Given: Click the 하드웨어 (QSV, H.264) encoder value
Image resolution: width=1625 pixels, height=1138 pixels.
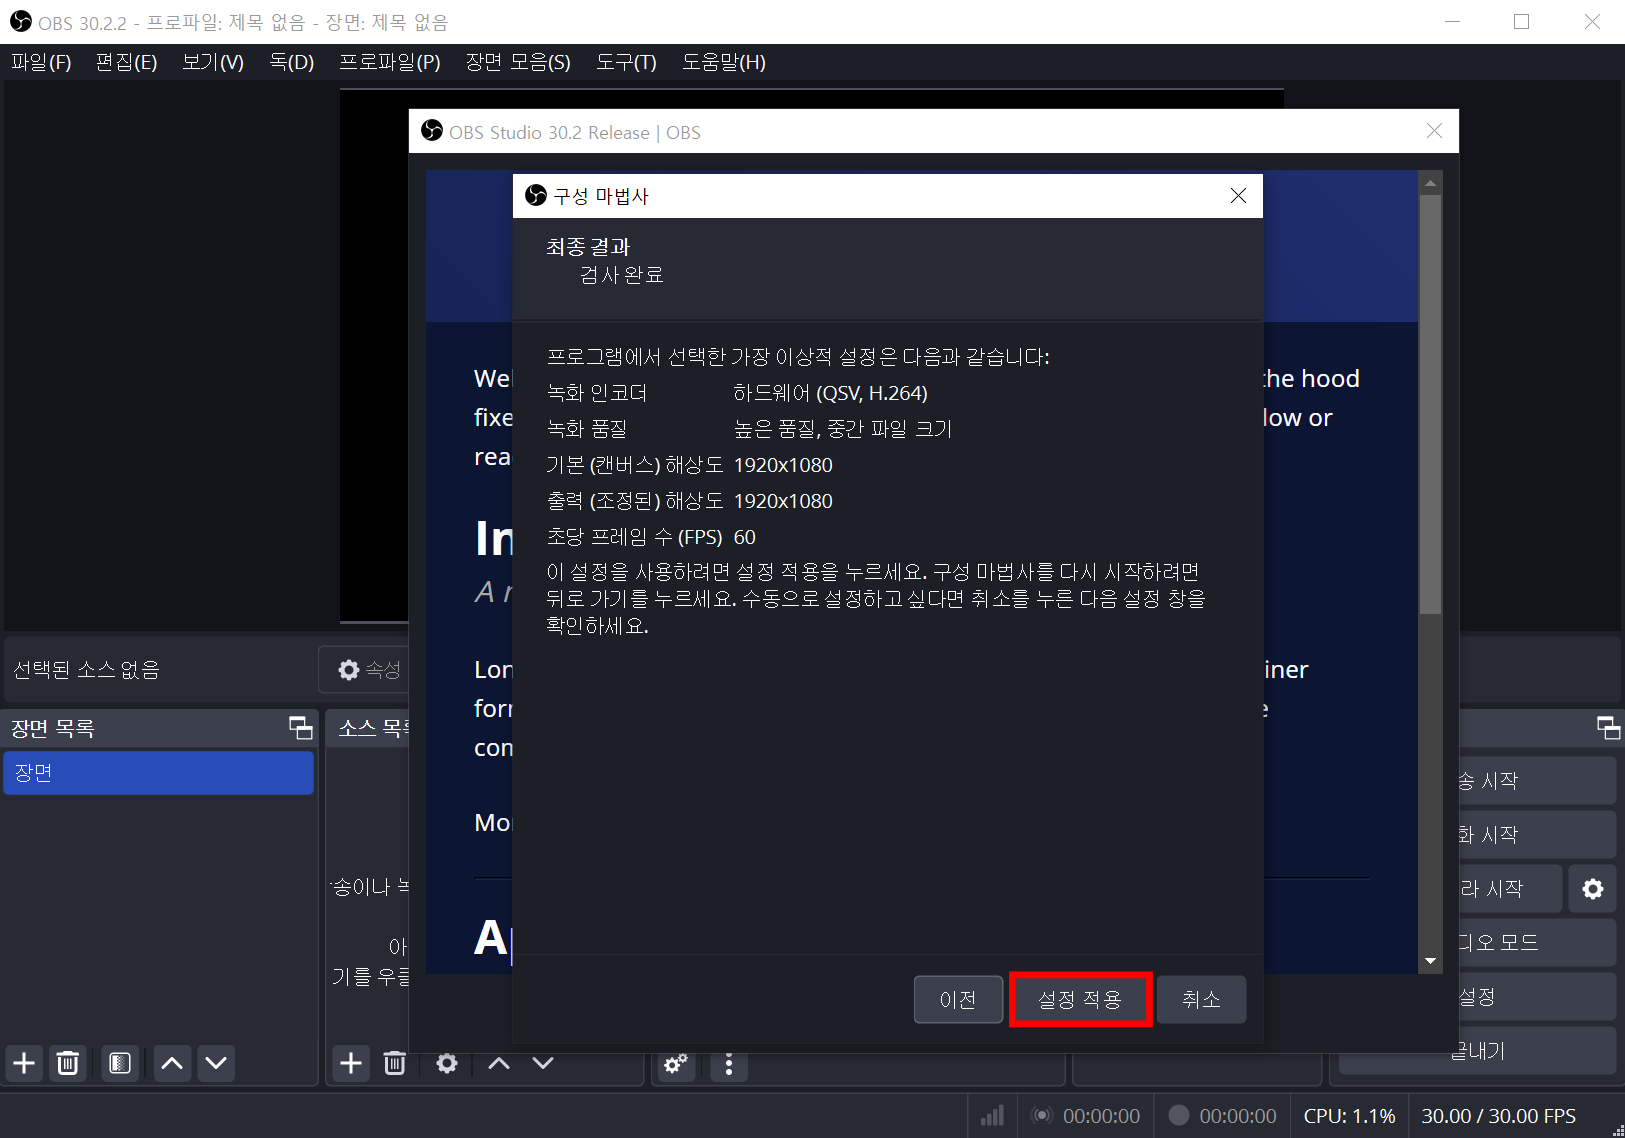Looking at the screenshot, I should click(x=830, y=393).
